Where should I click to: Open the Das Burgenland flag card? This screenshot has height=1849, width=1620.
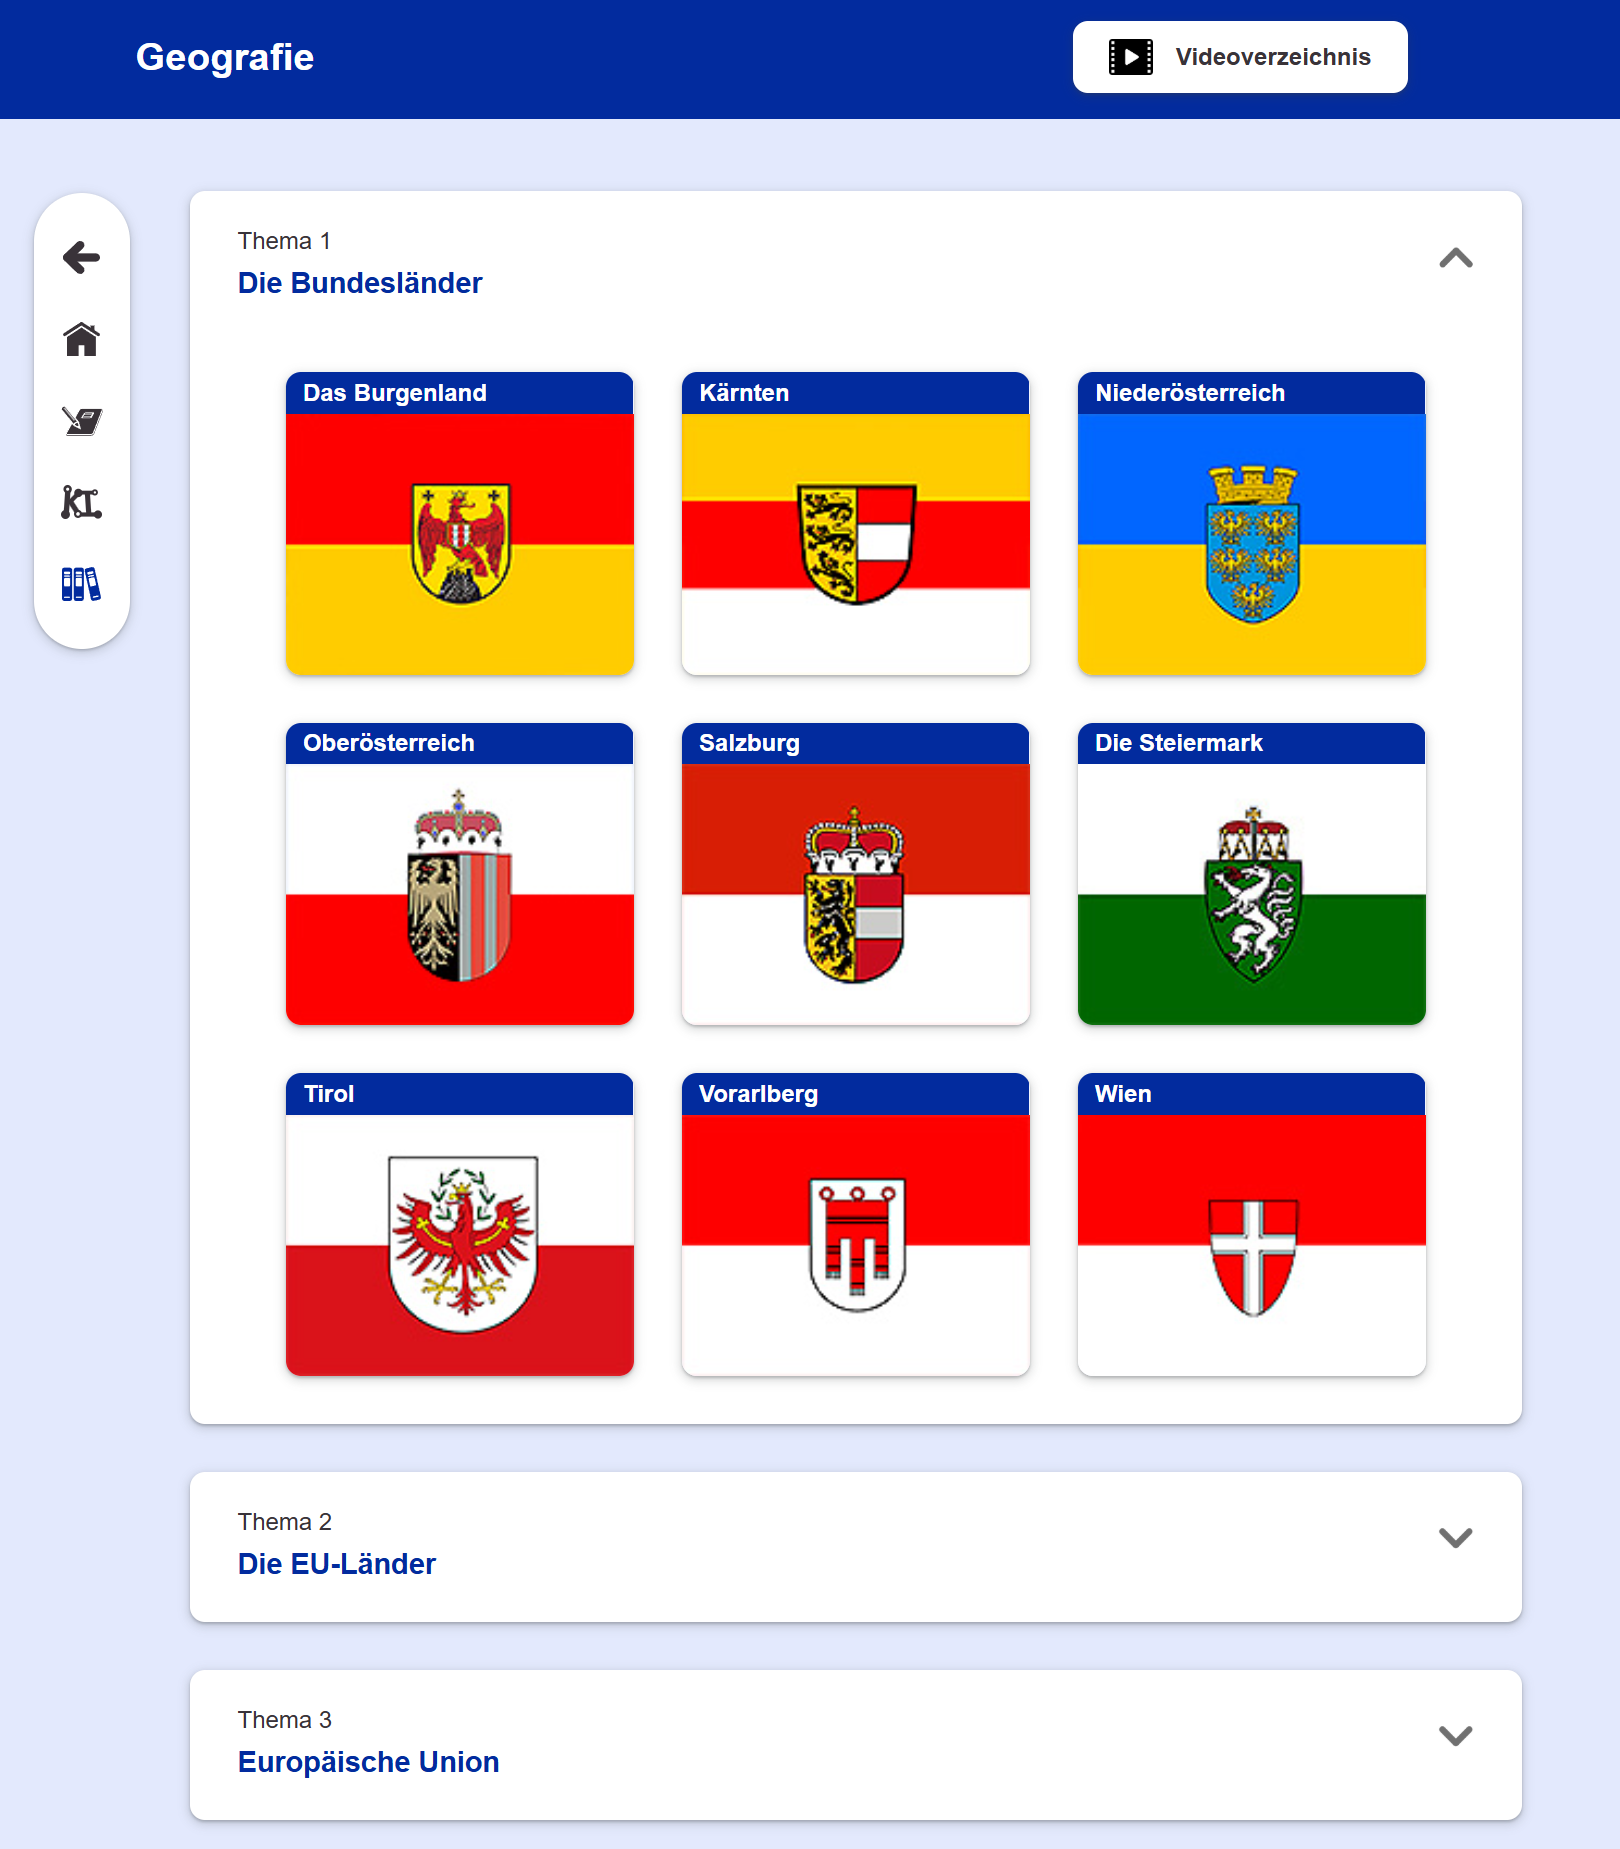(x=460, y=524)
